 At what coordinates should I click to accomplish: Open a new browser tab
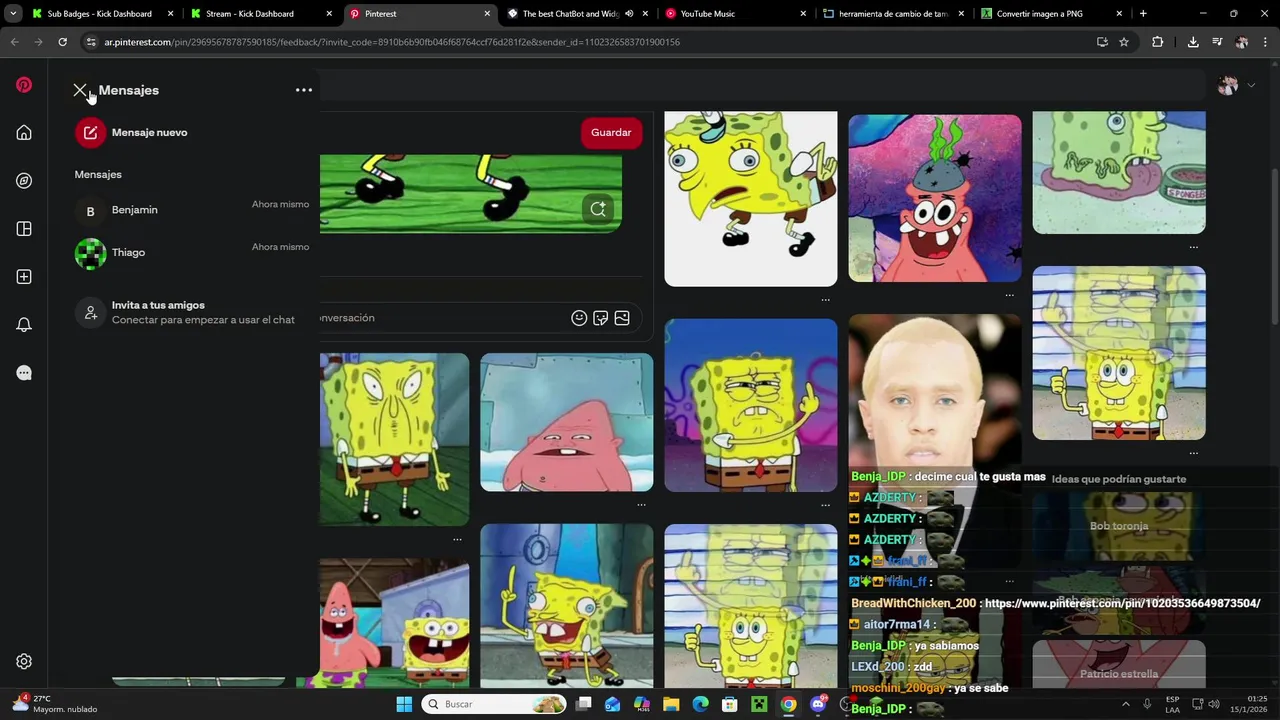click(x=1143, y=14)
